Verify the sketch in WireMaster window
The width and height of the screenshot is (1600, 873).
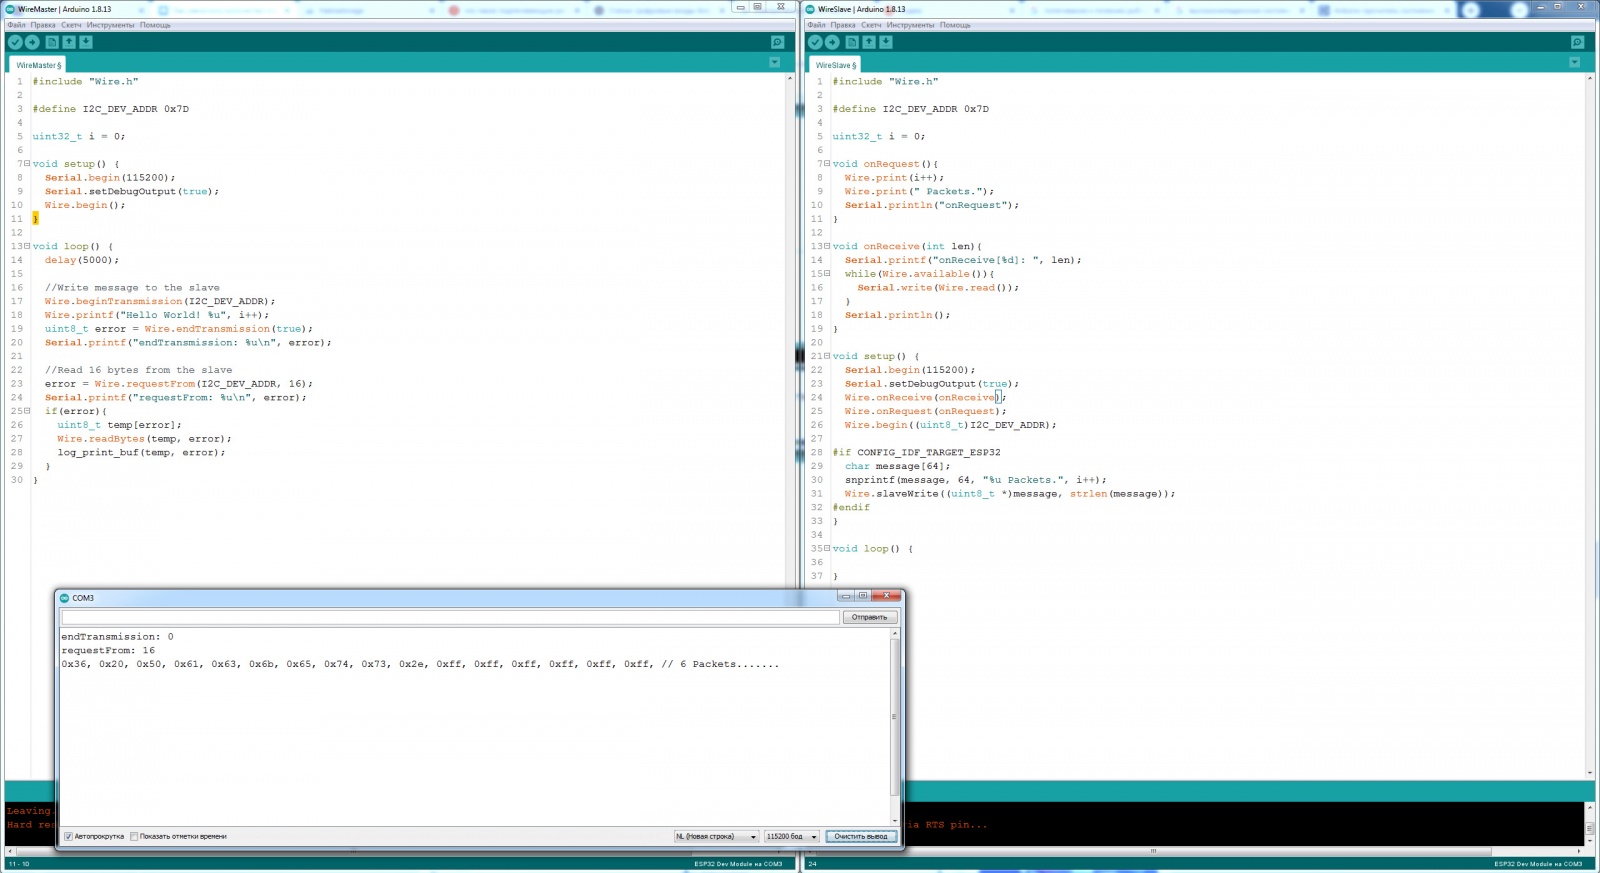point(15,42)
